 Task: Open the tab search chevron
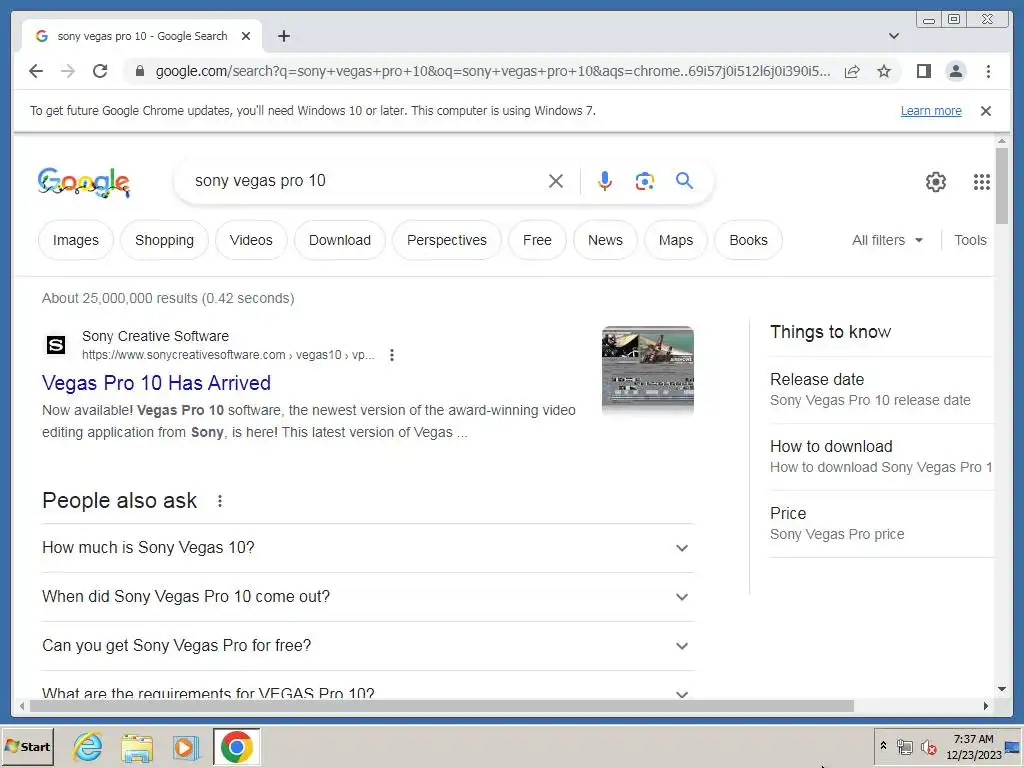(894, 36)
